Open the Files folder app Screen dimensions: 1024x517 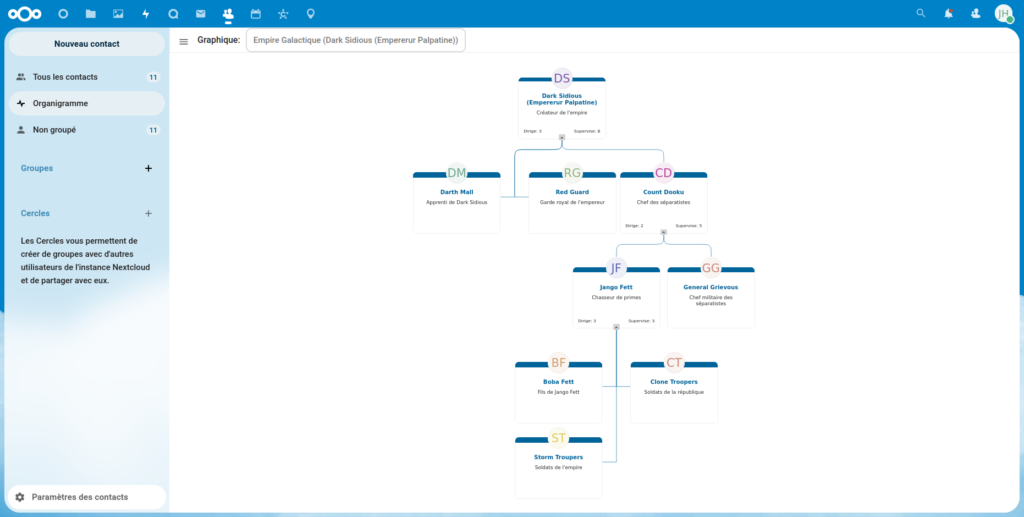coord(91,14)
